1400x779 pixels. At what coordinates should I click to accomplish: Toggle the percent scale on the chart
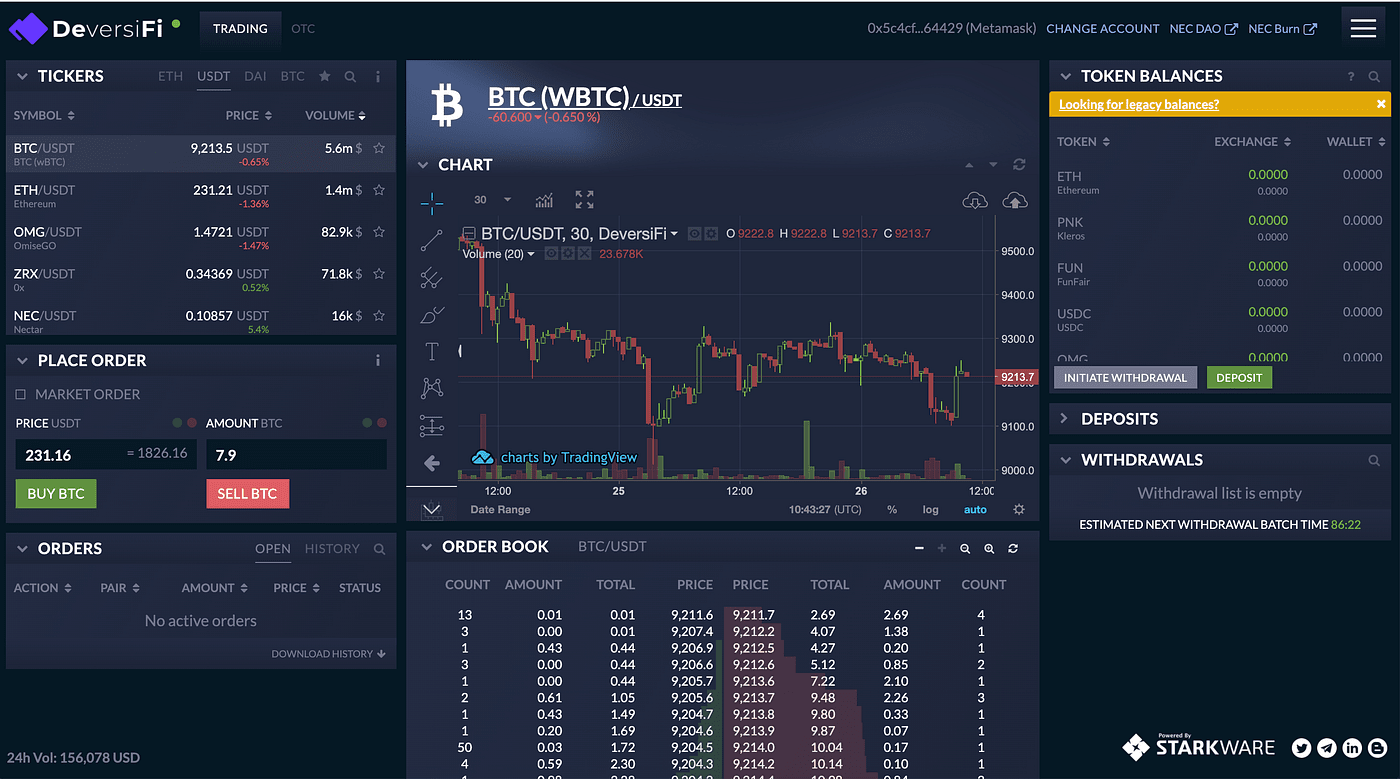coord(892,510)
